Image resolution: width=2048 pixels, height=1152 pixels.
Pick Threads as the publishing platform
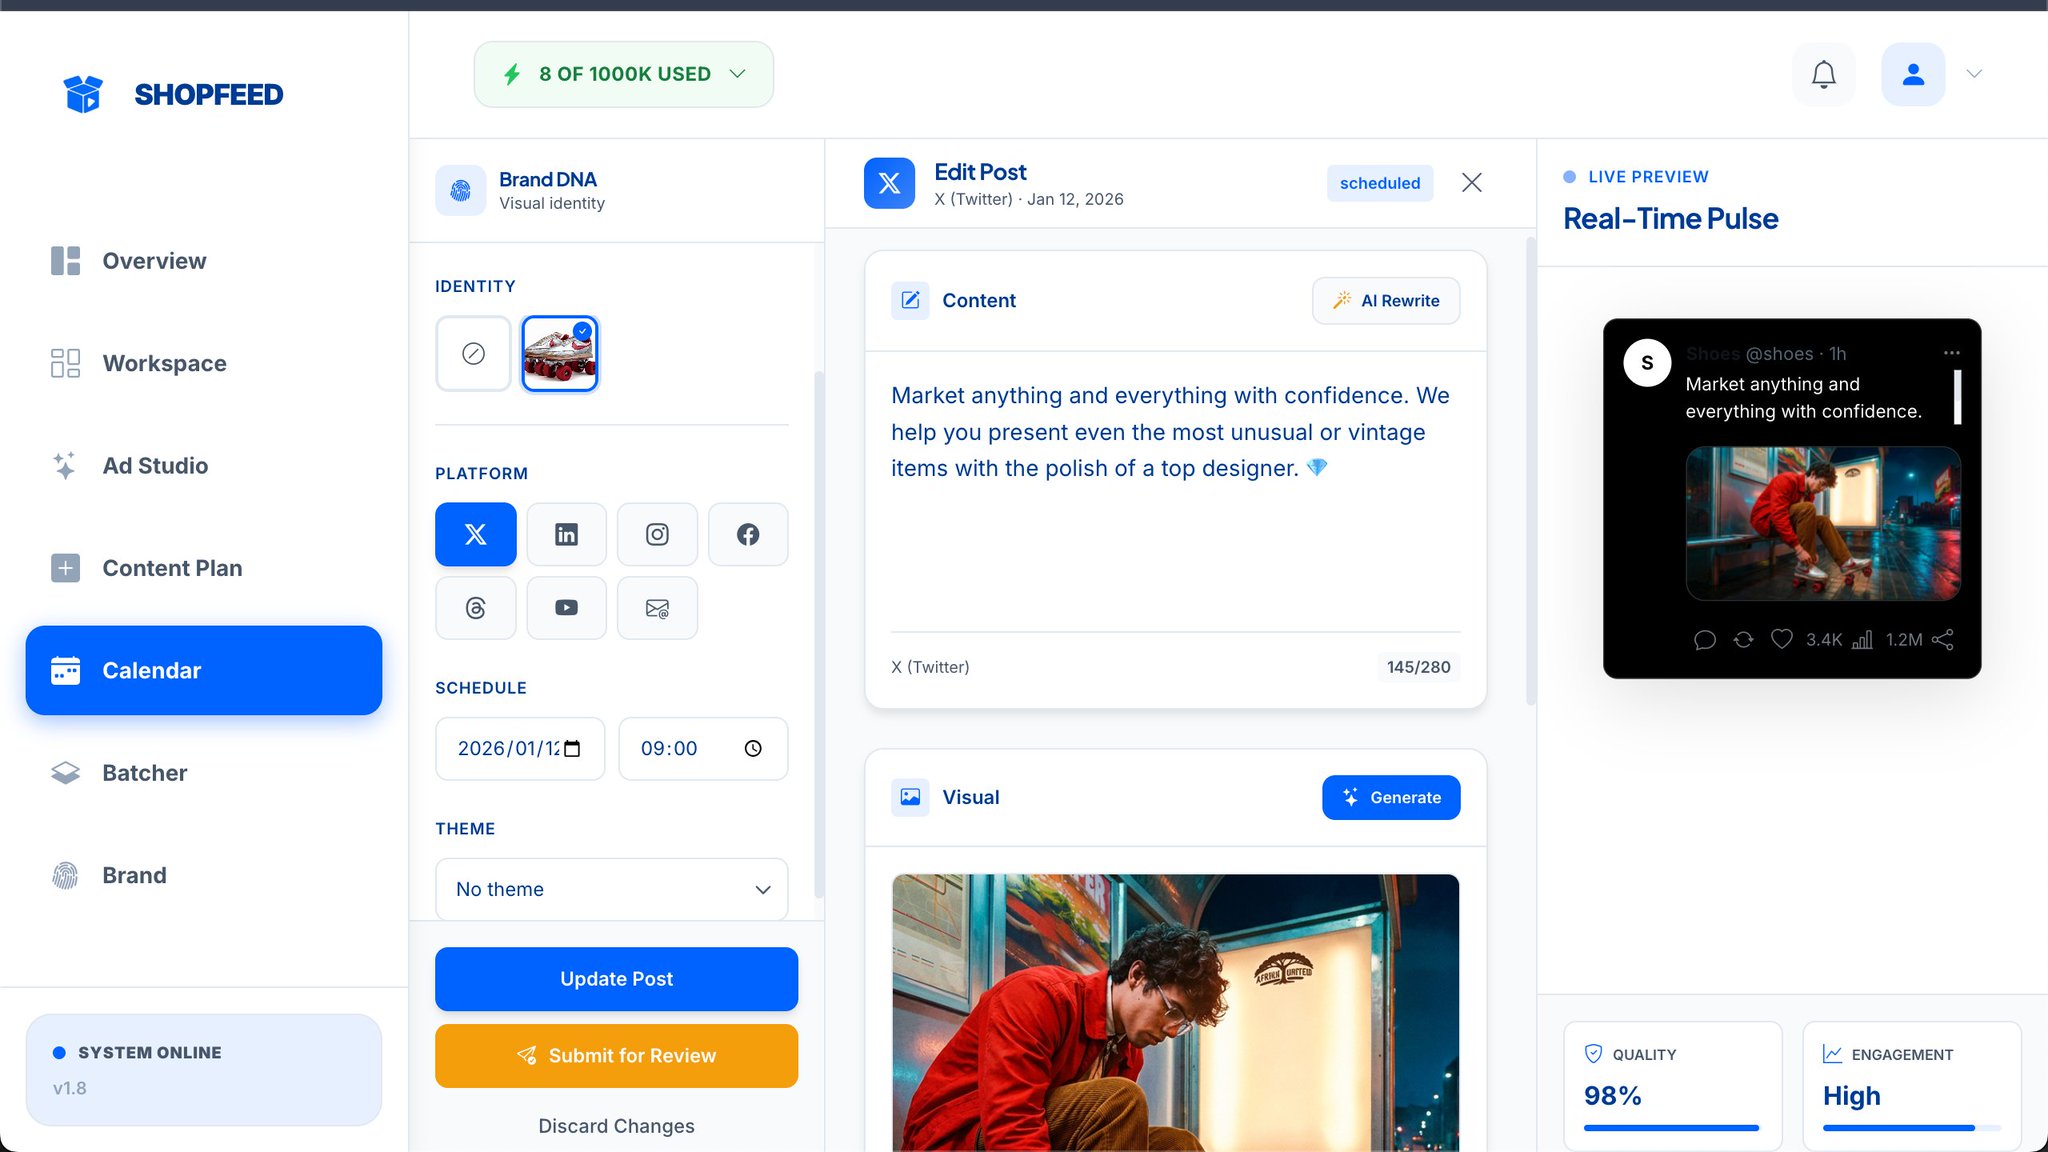coord(475,607)
